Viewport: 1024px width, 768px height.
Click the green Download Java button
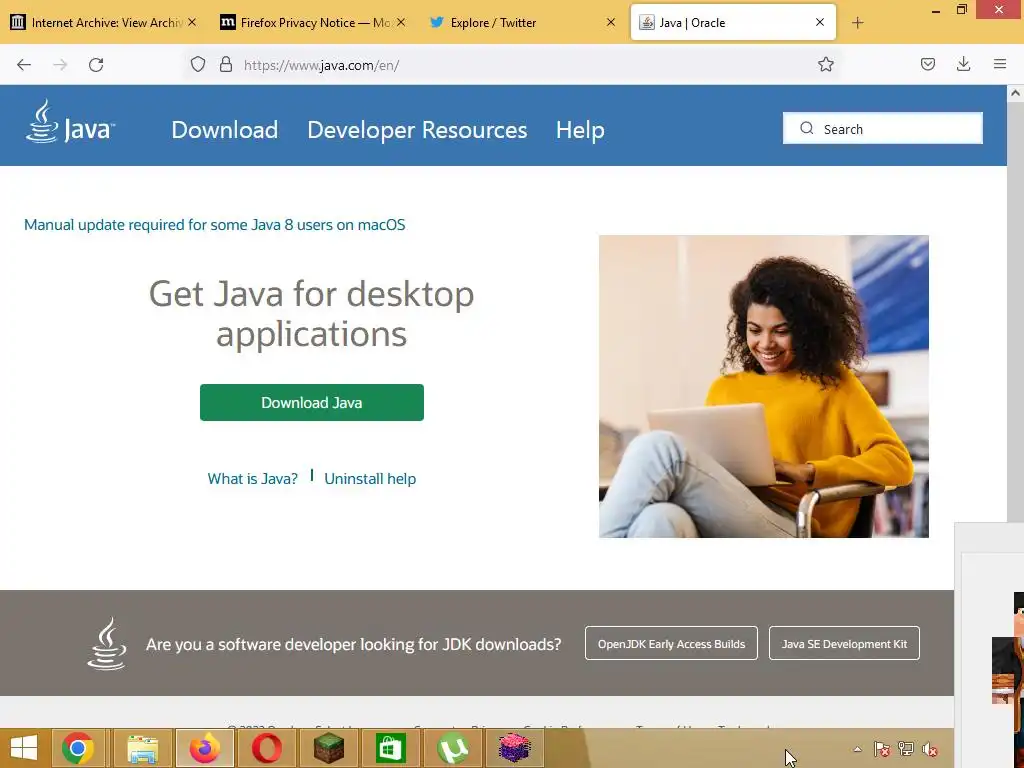coord(312,402)
